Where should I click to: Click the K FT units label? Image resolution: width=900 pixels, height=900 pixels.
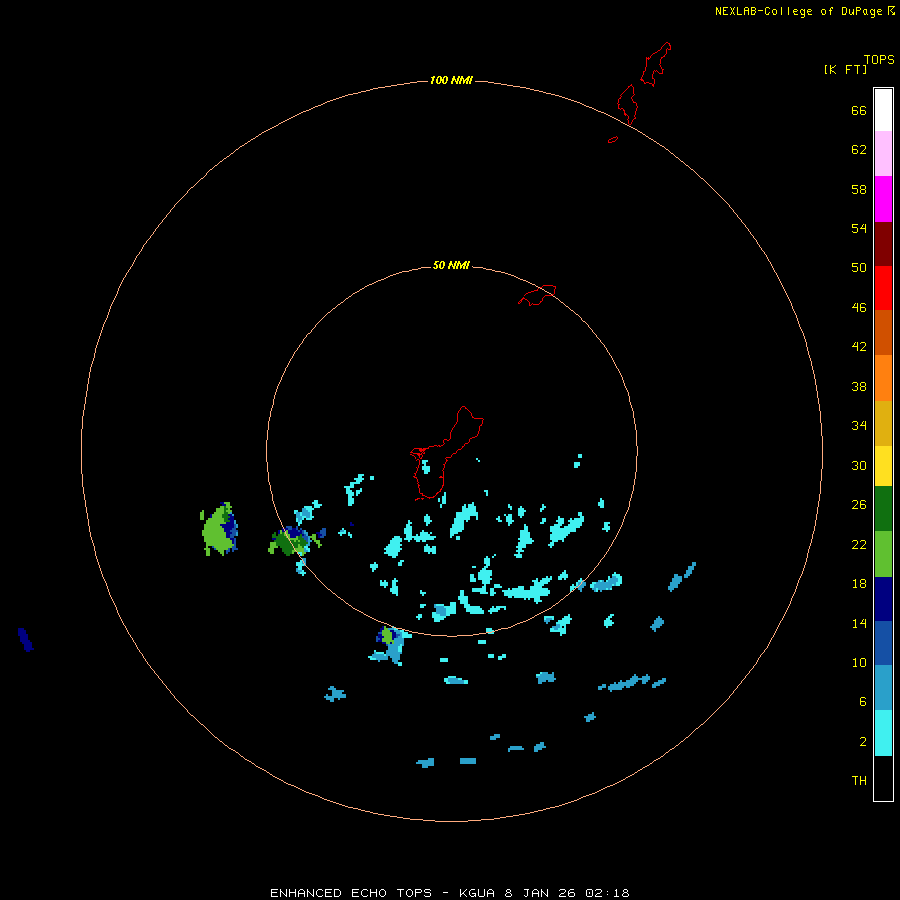845,69
